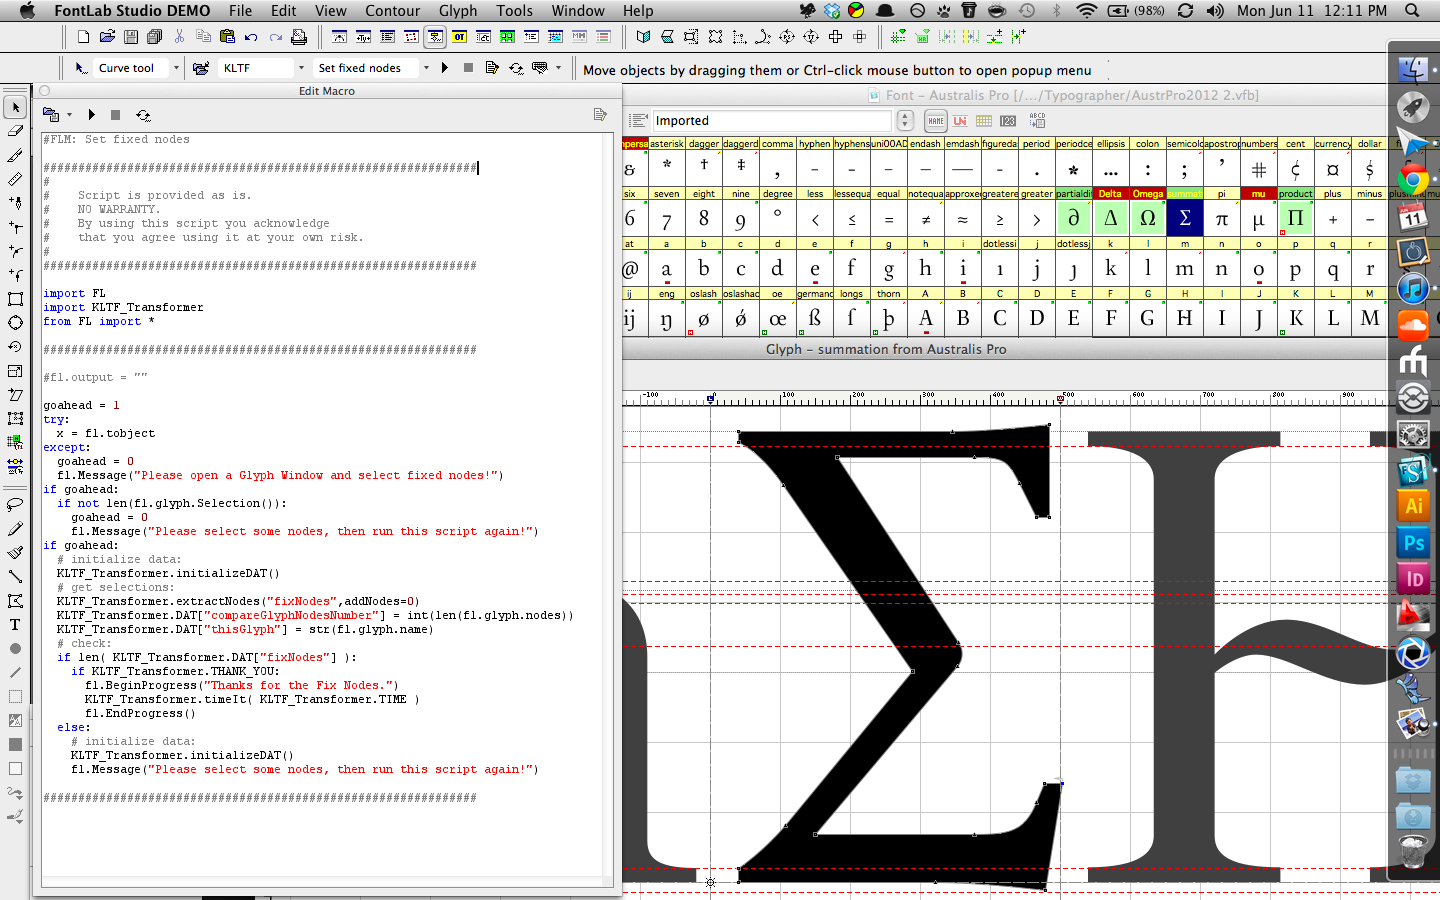The height and width of the screenshot is (900, 1440).
Task: Run the macro in the Edit Macro panel
Action: pyautogui.click(x=91, y=115)
